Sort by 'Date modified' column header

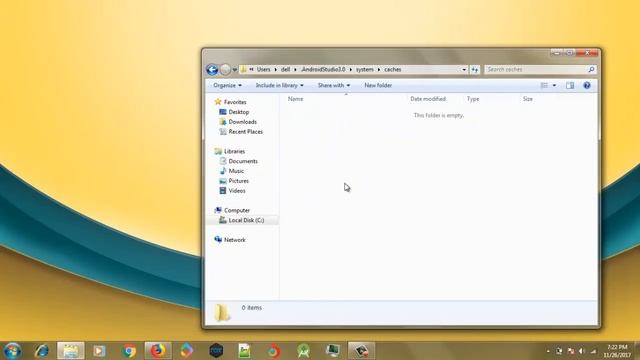(x=428, y=99)
